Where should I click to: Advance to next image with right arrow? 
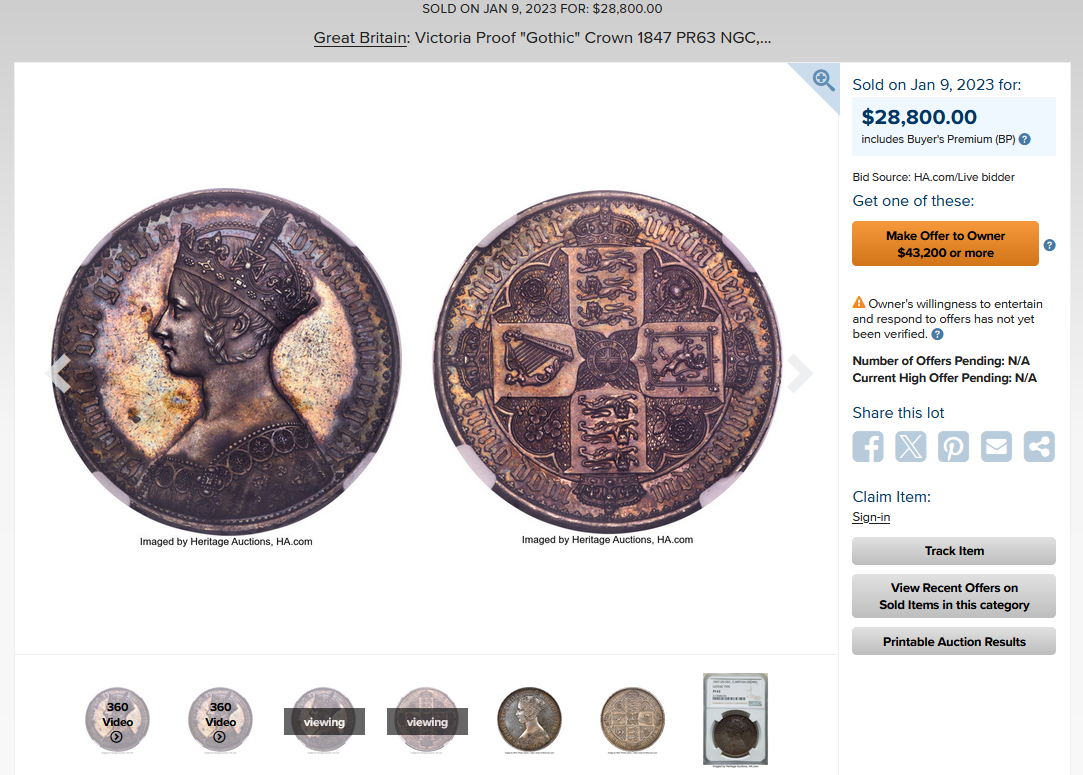800,374
